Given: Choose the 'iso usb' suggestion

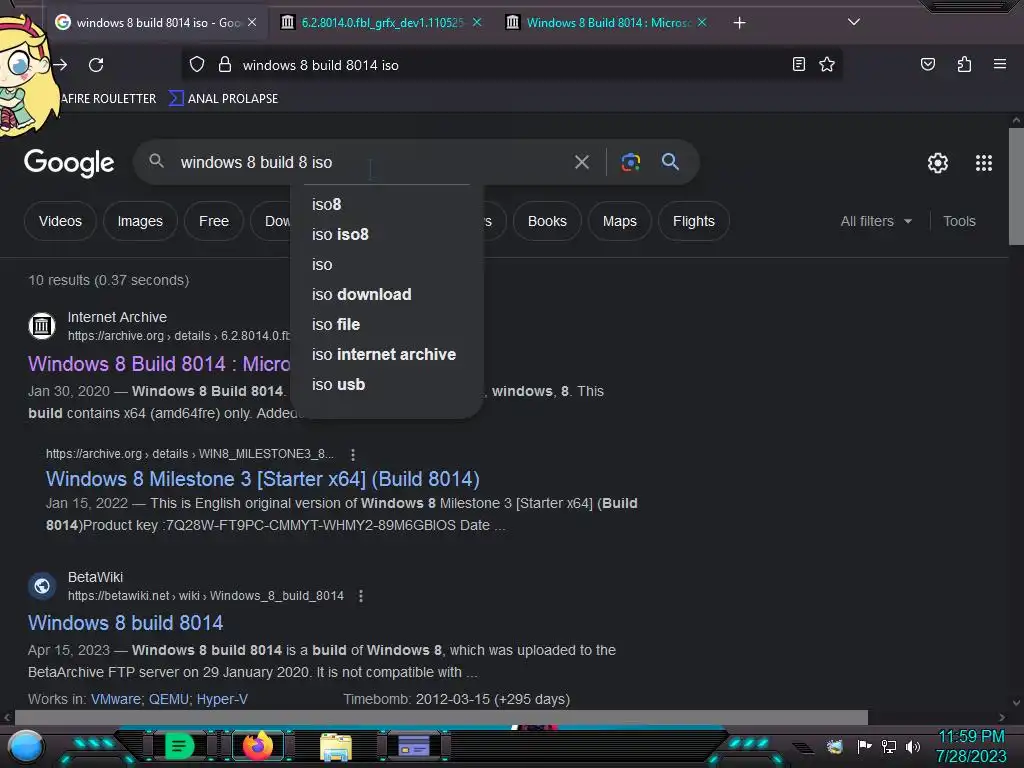Looking at the screenshot, I should tap(387, 385).
